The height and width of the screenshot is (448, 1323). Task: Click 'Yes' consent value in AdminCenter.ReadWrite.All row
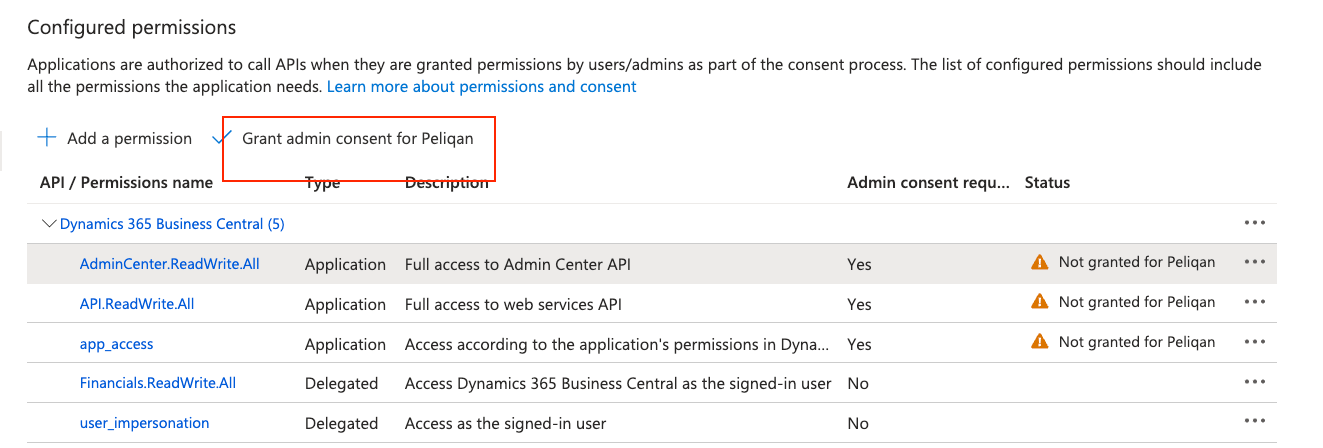(x=859, y=265)
